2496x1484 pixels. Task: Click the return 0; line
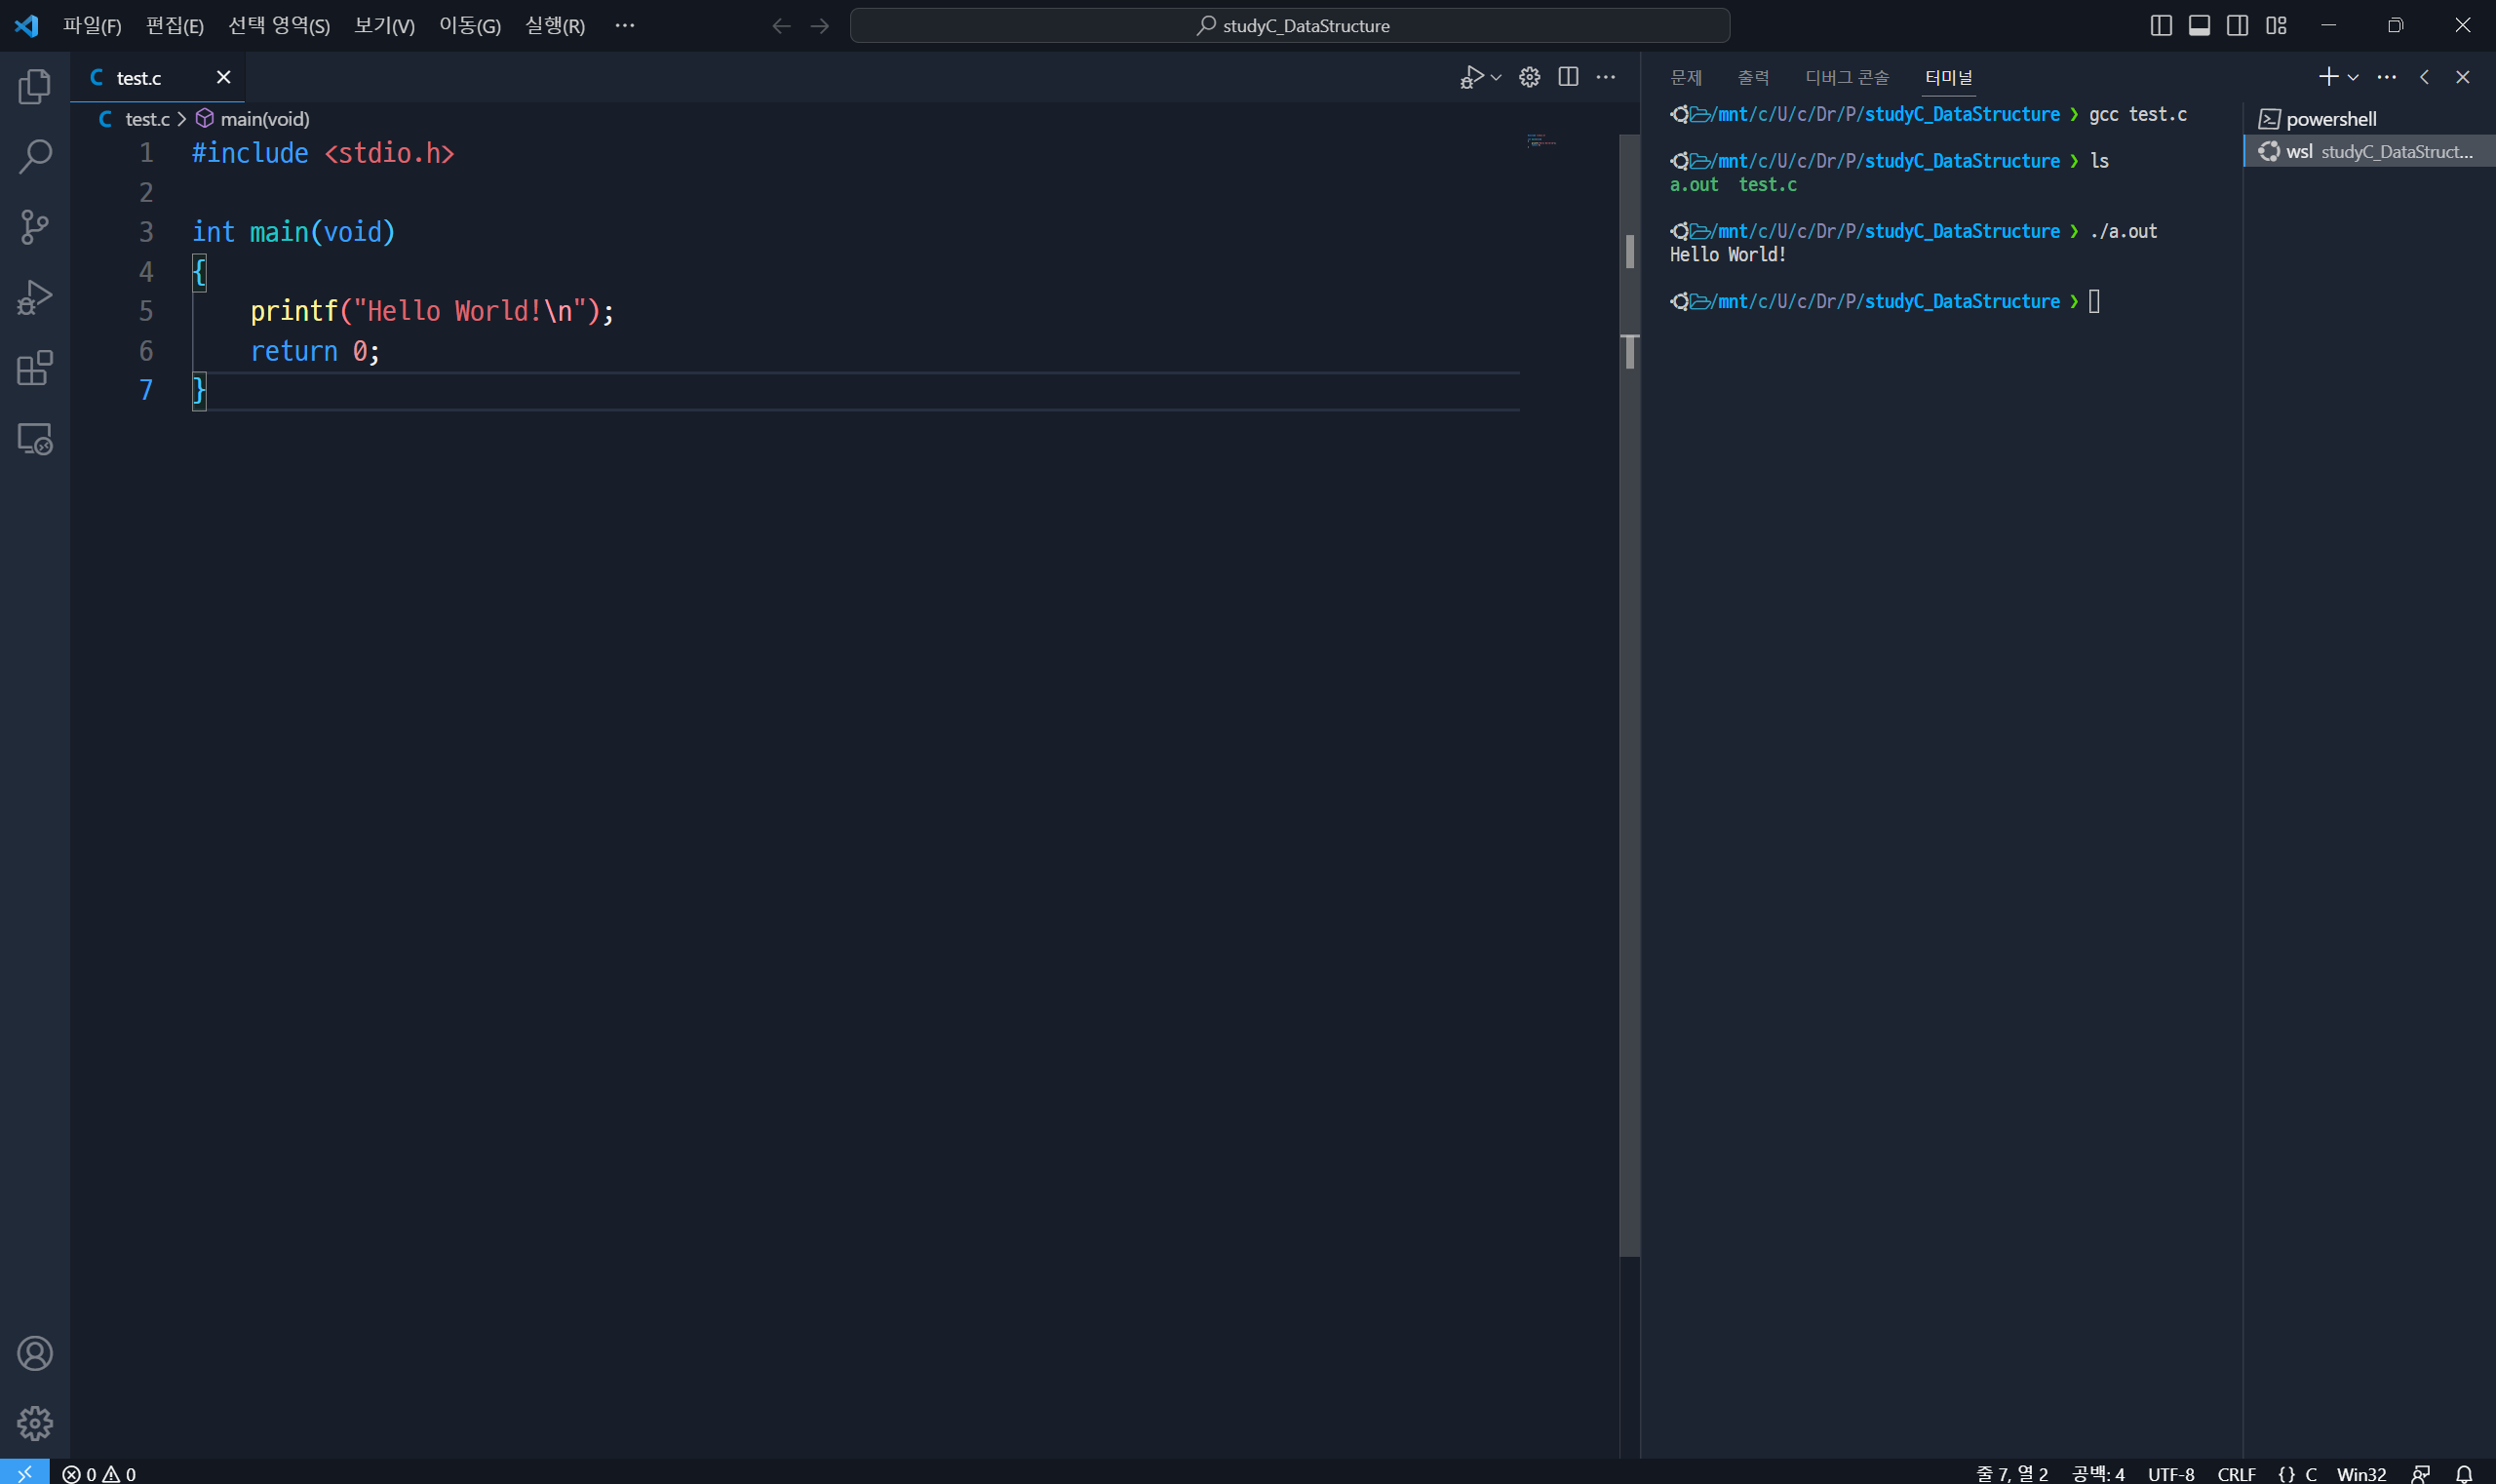[315, 351]
